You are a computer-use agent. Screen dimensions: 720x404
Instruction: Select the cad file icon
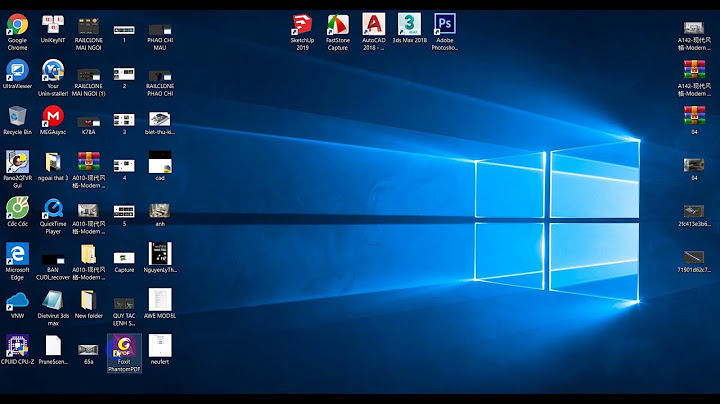click(160, 162)
